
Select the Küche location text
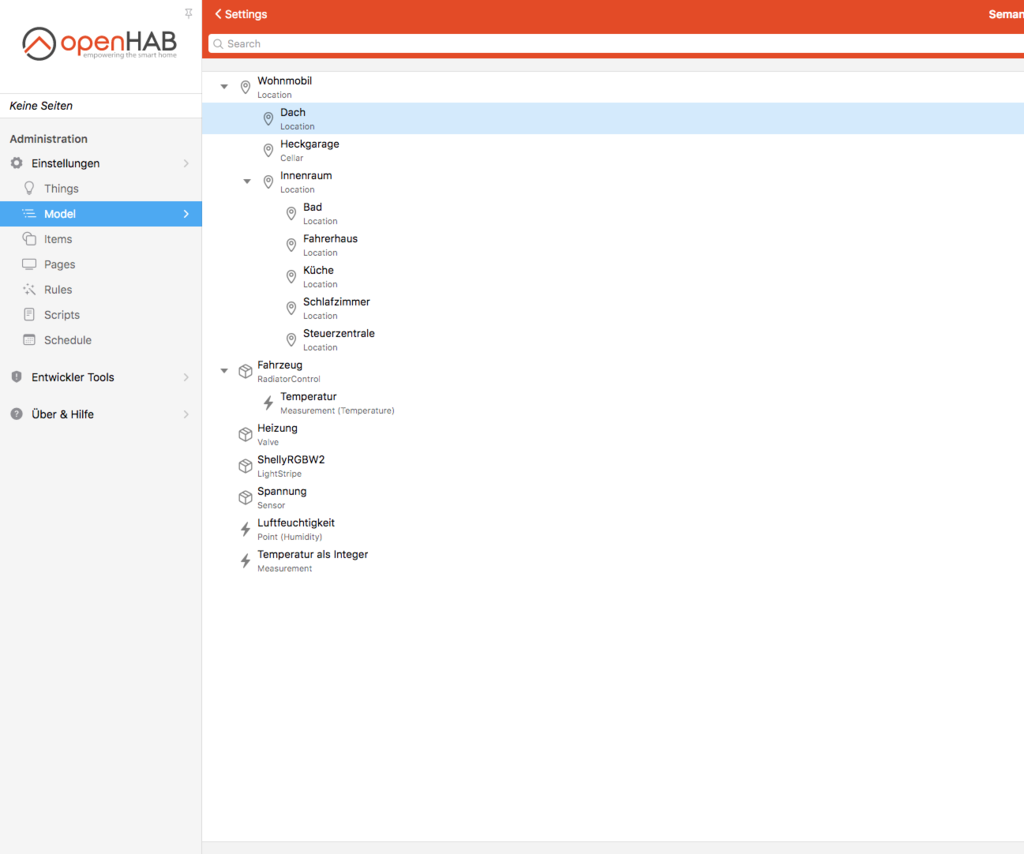(320, 277)
